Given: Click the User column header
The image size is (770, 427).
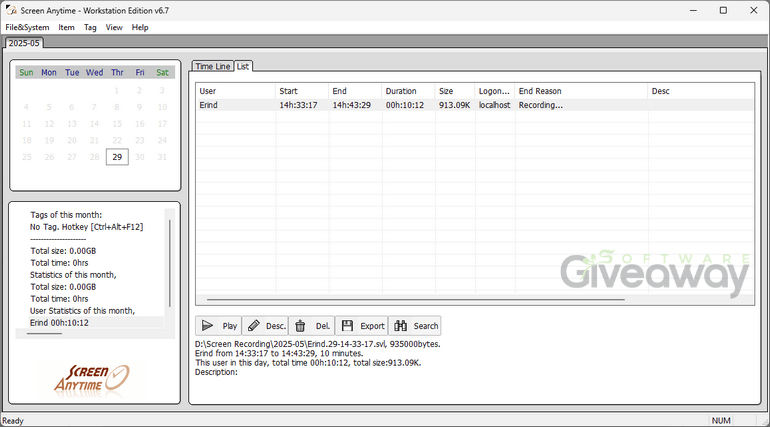Looking at the screenshot, I should click(x=236, y=91).
